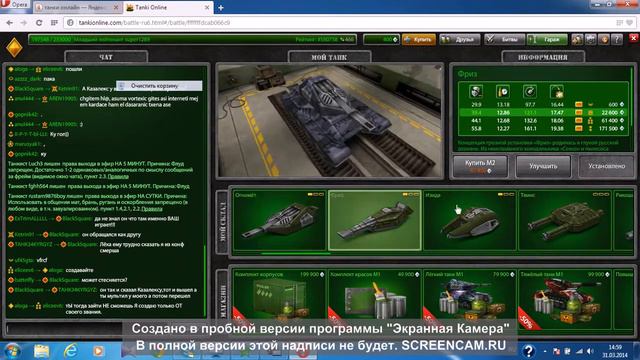
Task: Click the browser forward arrow
Action: pos(24,23)
